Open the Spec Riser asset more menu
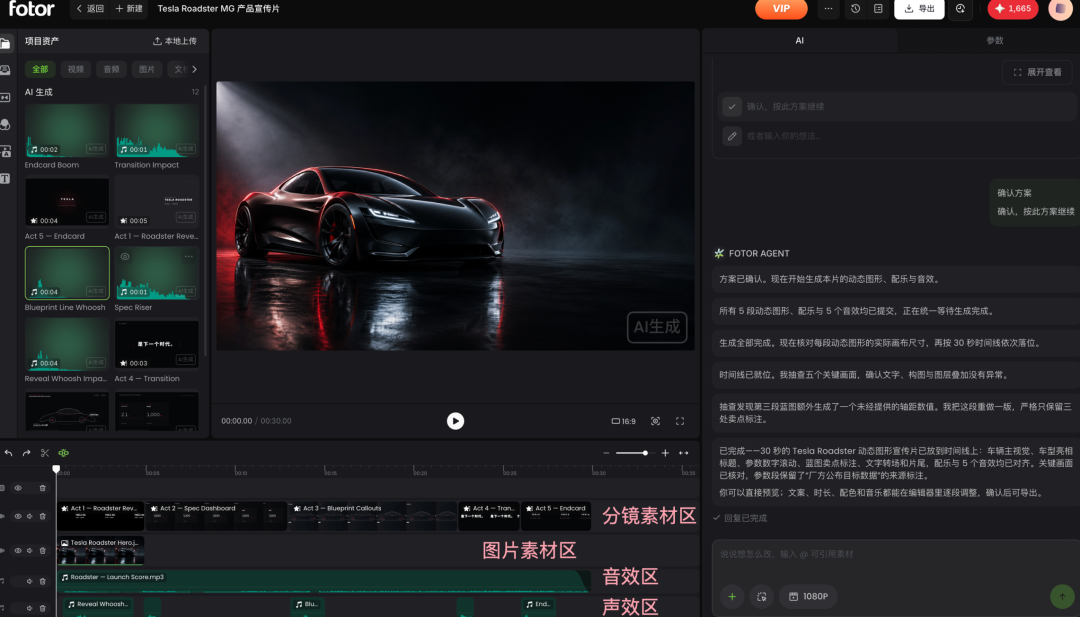The height and width of the screenshot is (617, 1080). (x=188, y=256)
